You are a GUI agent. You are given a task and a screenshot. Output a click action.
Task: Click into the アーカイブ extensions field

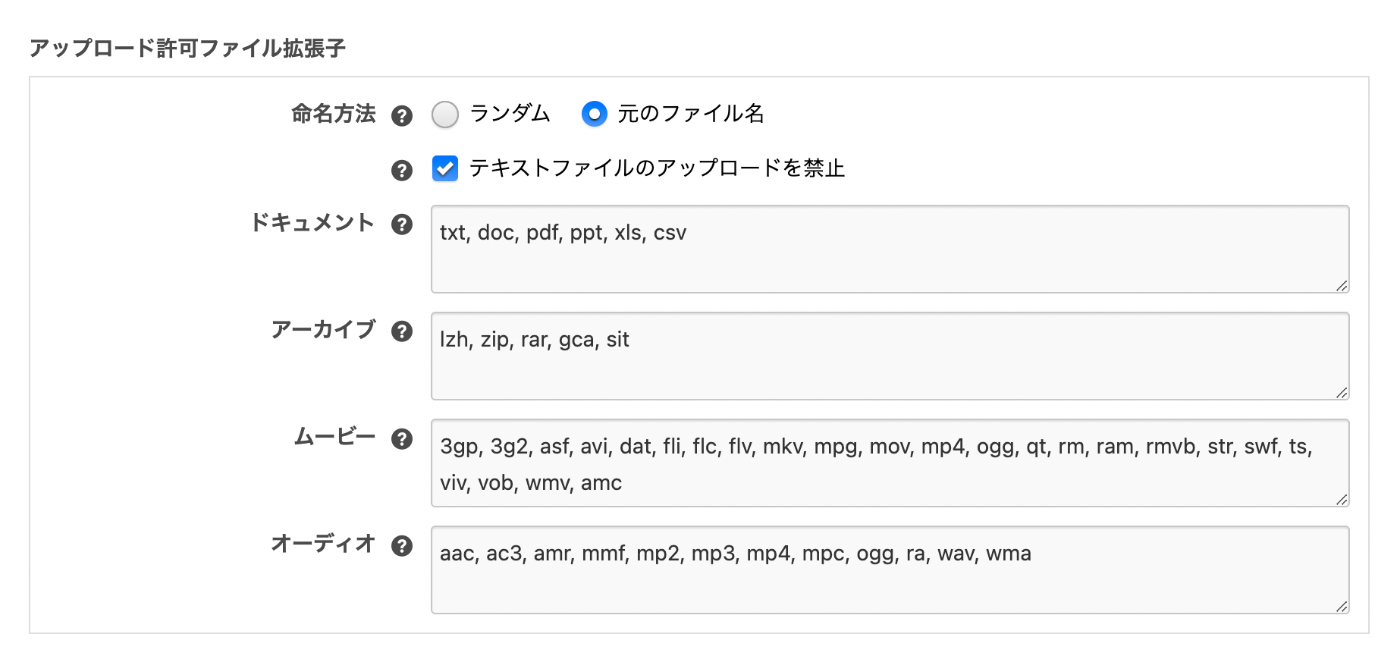889,356
